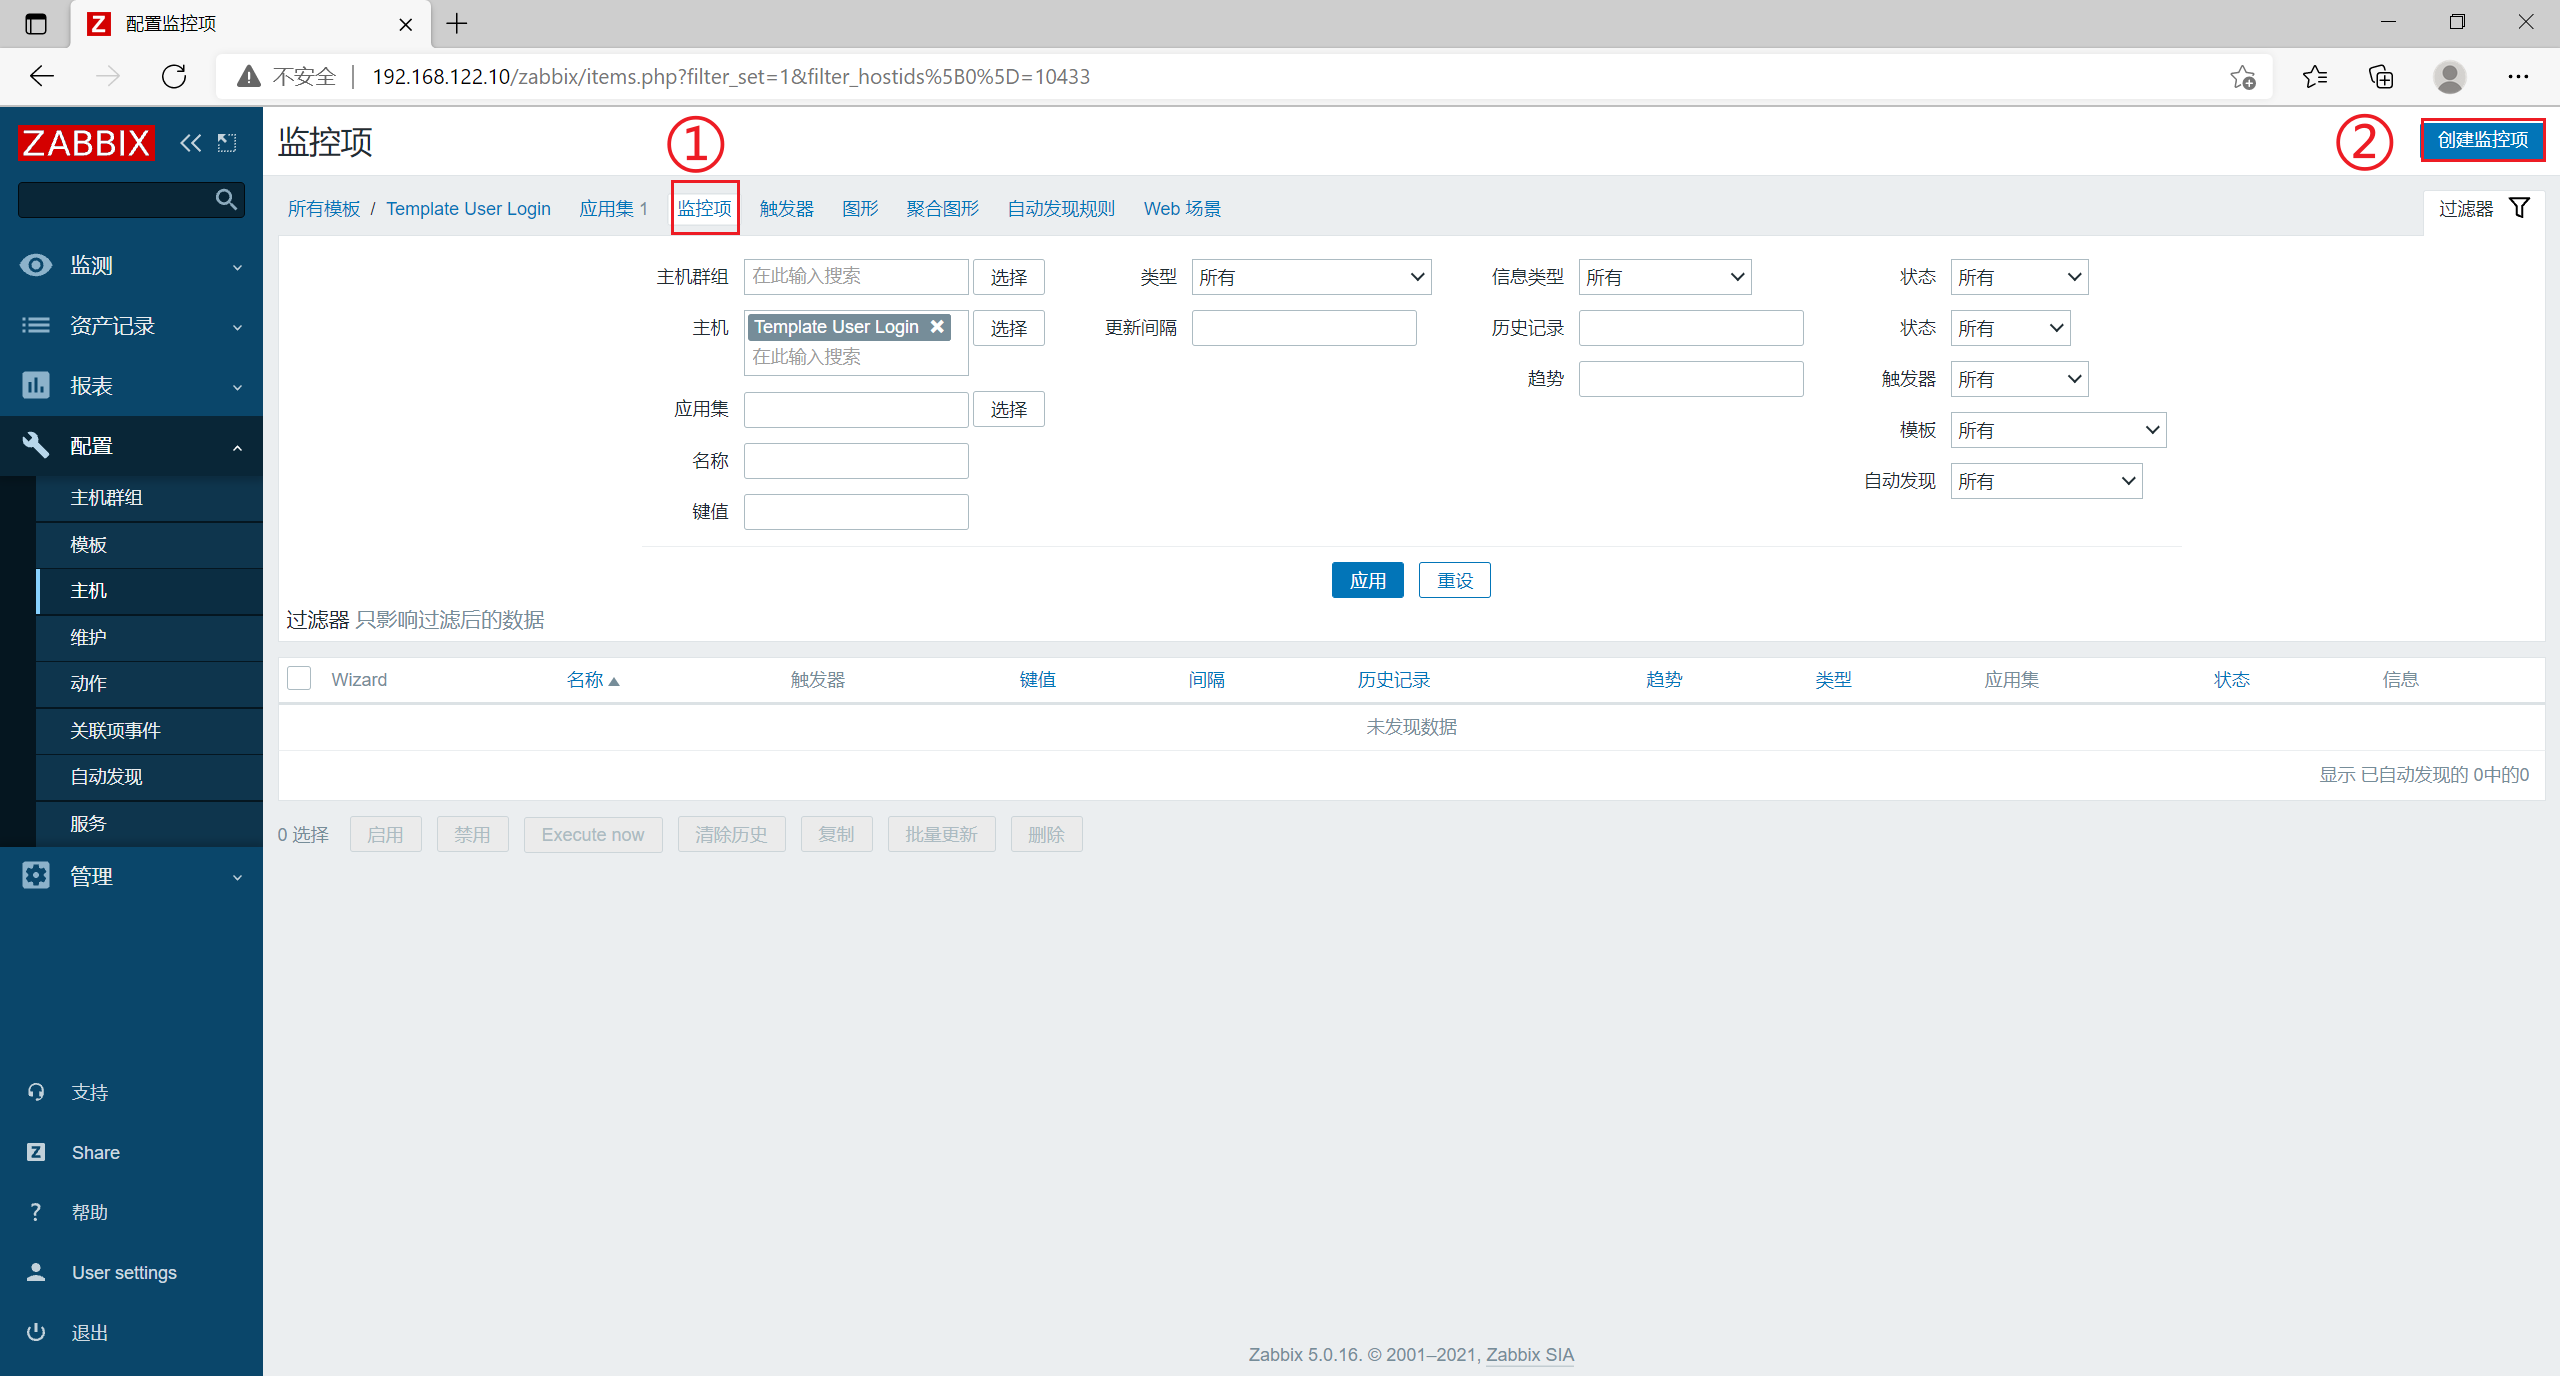Open 维护 maintenance submenu item
The width and height of the screenshot is (2560, 1376).
[149, 637]
